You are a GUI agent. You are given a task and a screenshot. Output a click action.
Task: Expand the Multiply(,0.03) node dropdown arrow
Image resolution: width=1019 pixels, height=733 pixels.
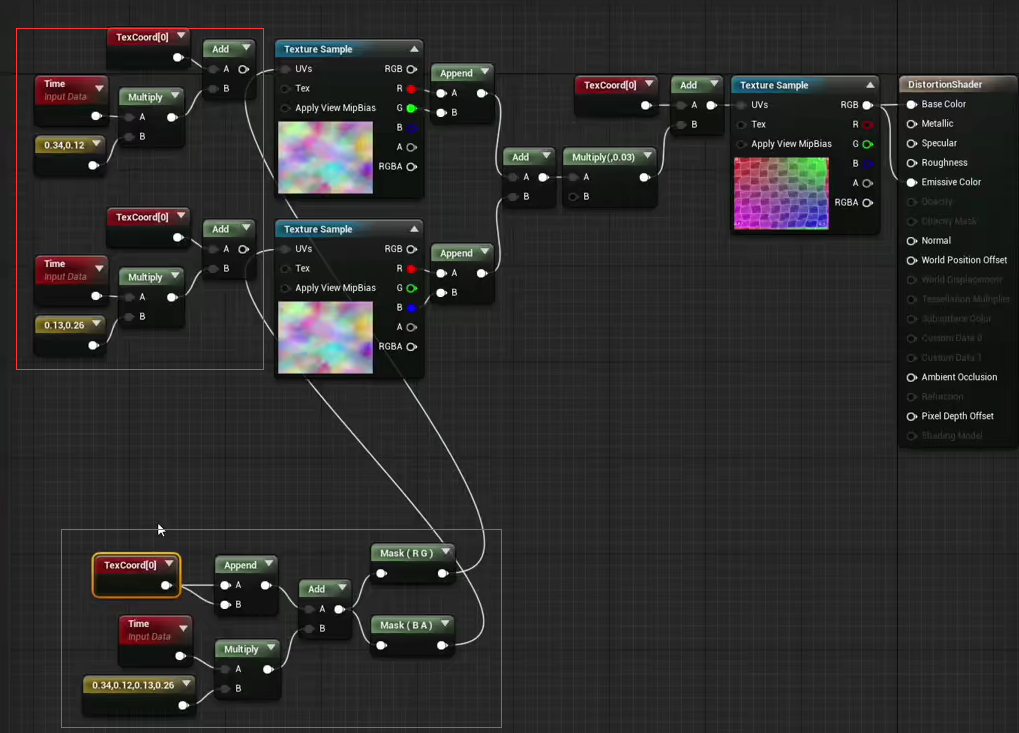coord(647,156)
